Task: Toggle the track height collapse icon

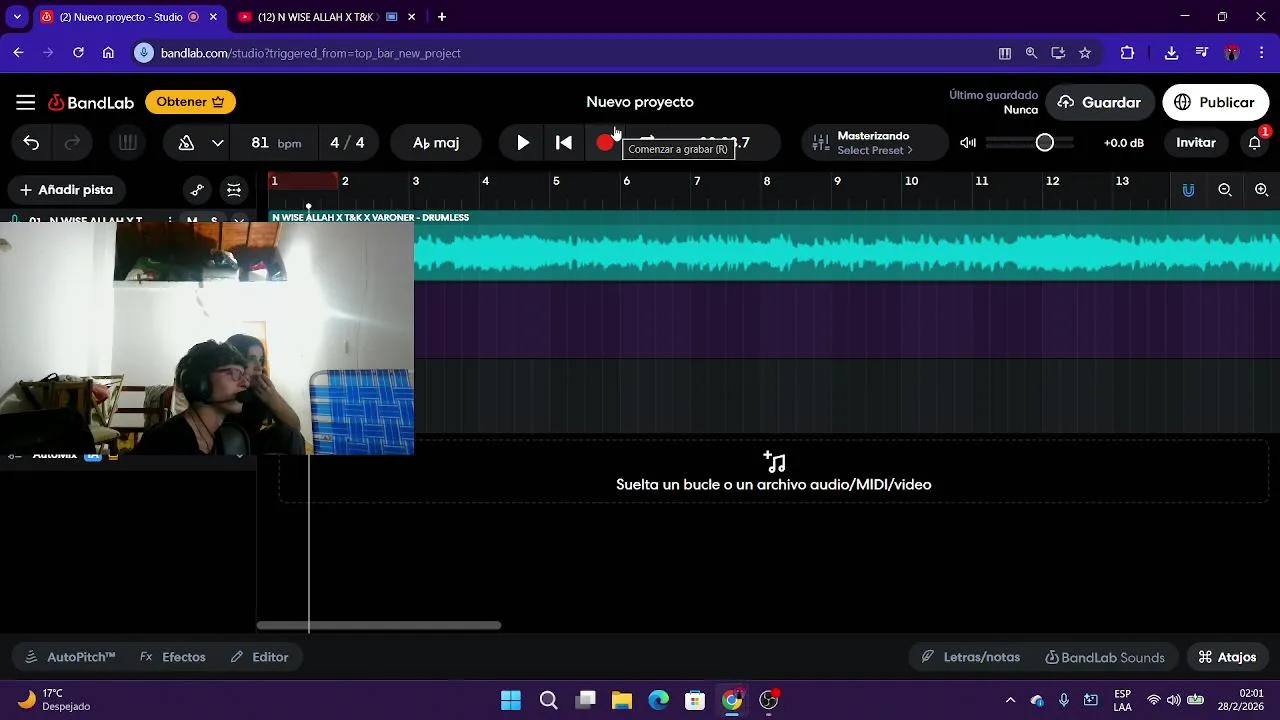Action: click(x=234, y=190)
